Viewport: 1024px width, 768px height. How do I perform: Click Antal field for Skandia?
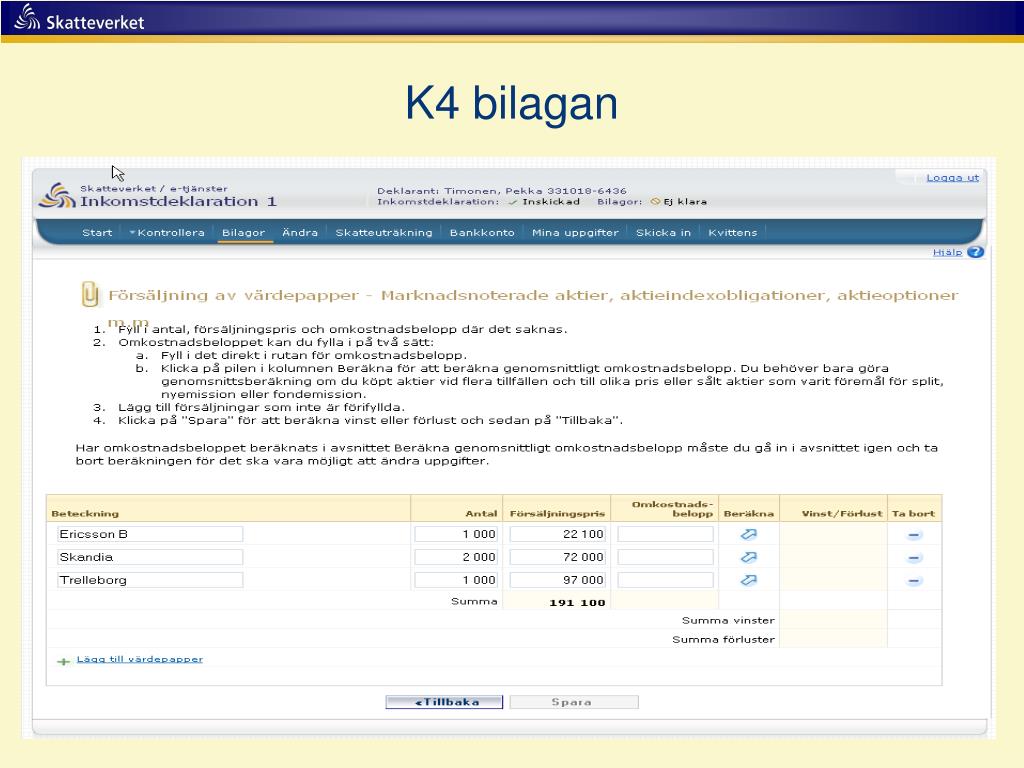456,557
